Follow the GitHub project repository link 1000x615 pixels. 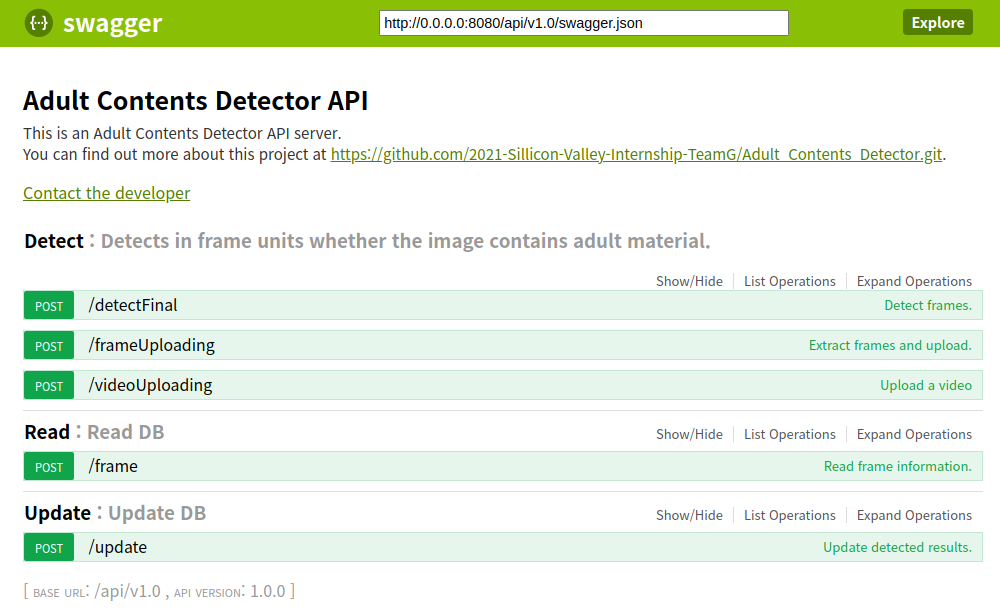pos(636,154)
